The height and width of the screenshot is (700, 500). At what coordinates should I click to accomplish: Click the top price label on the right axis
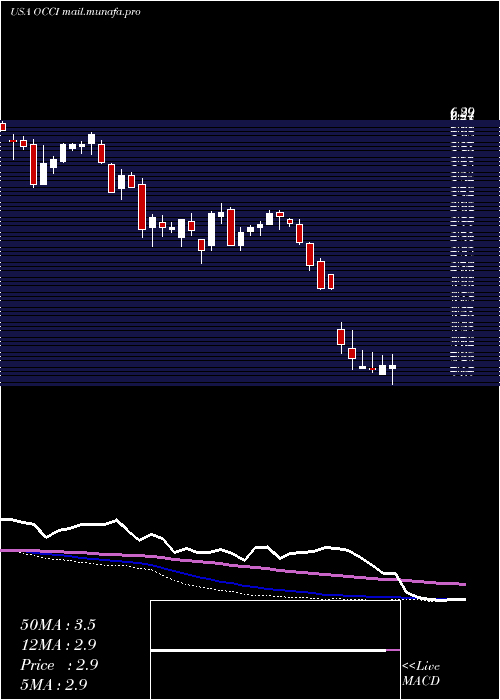point(462,111)
